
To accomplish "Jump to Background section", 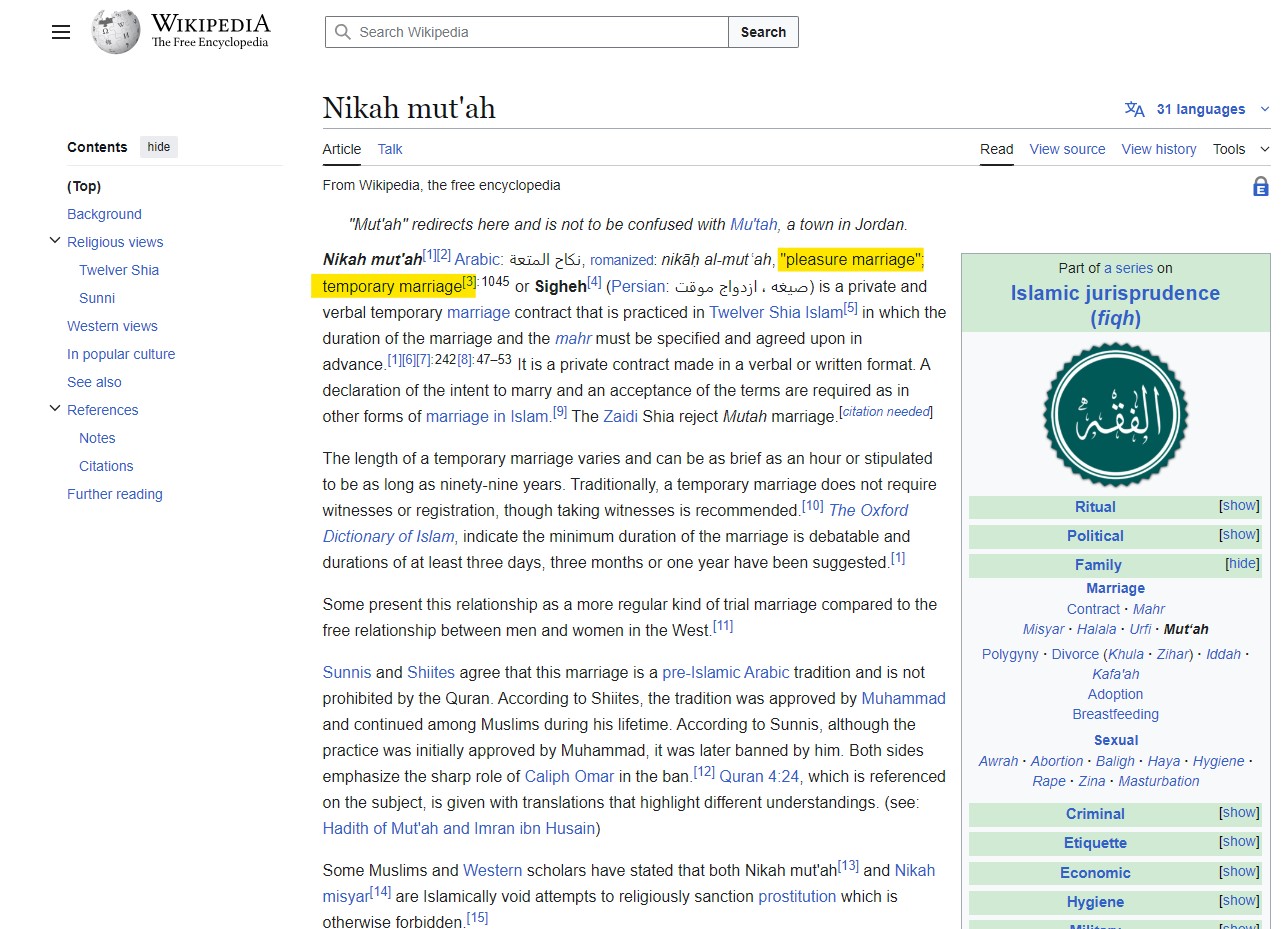I will (x=104, y=214).
